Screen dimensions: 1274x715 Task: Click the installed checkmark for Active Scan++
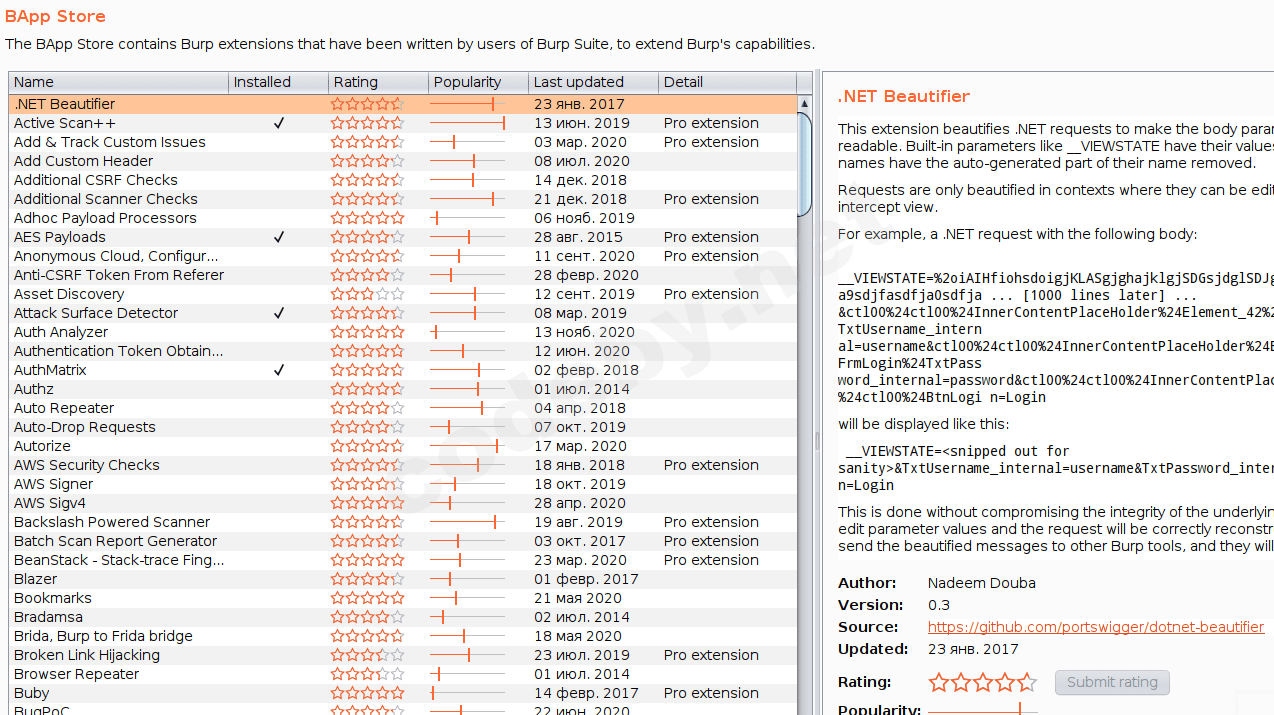tap(279, 123)
